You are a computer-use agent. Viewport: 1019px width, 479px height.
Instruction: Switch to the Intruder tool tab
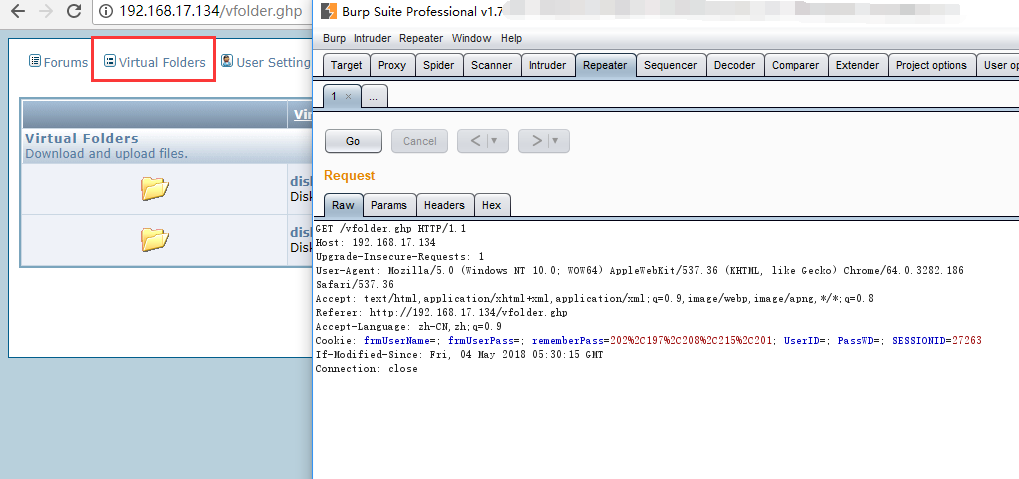(547, 65)
